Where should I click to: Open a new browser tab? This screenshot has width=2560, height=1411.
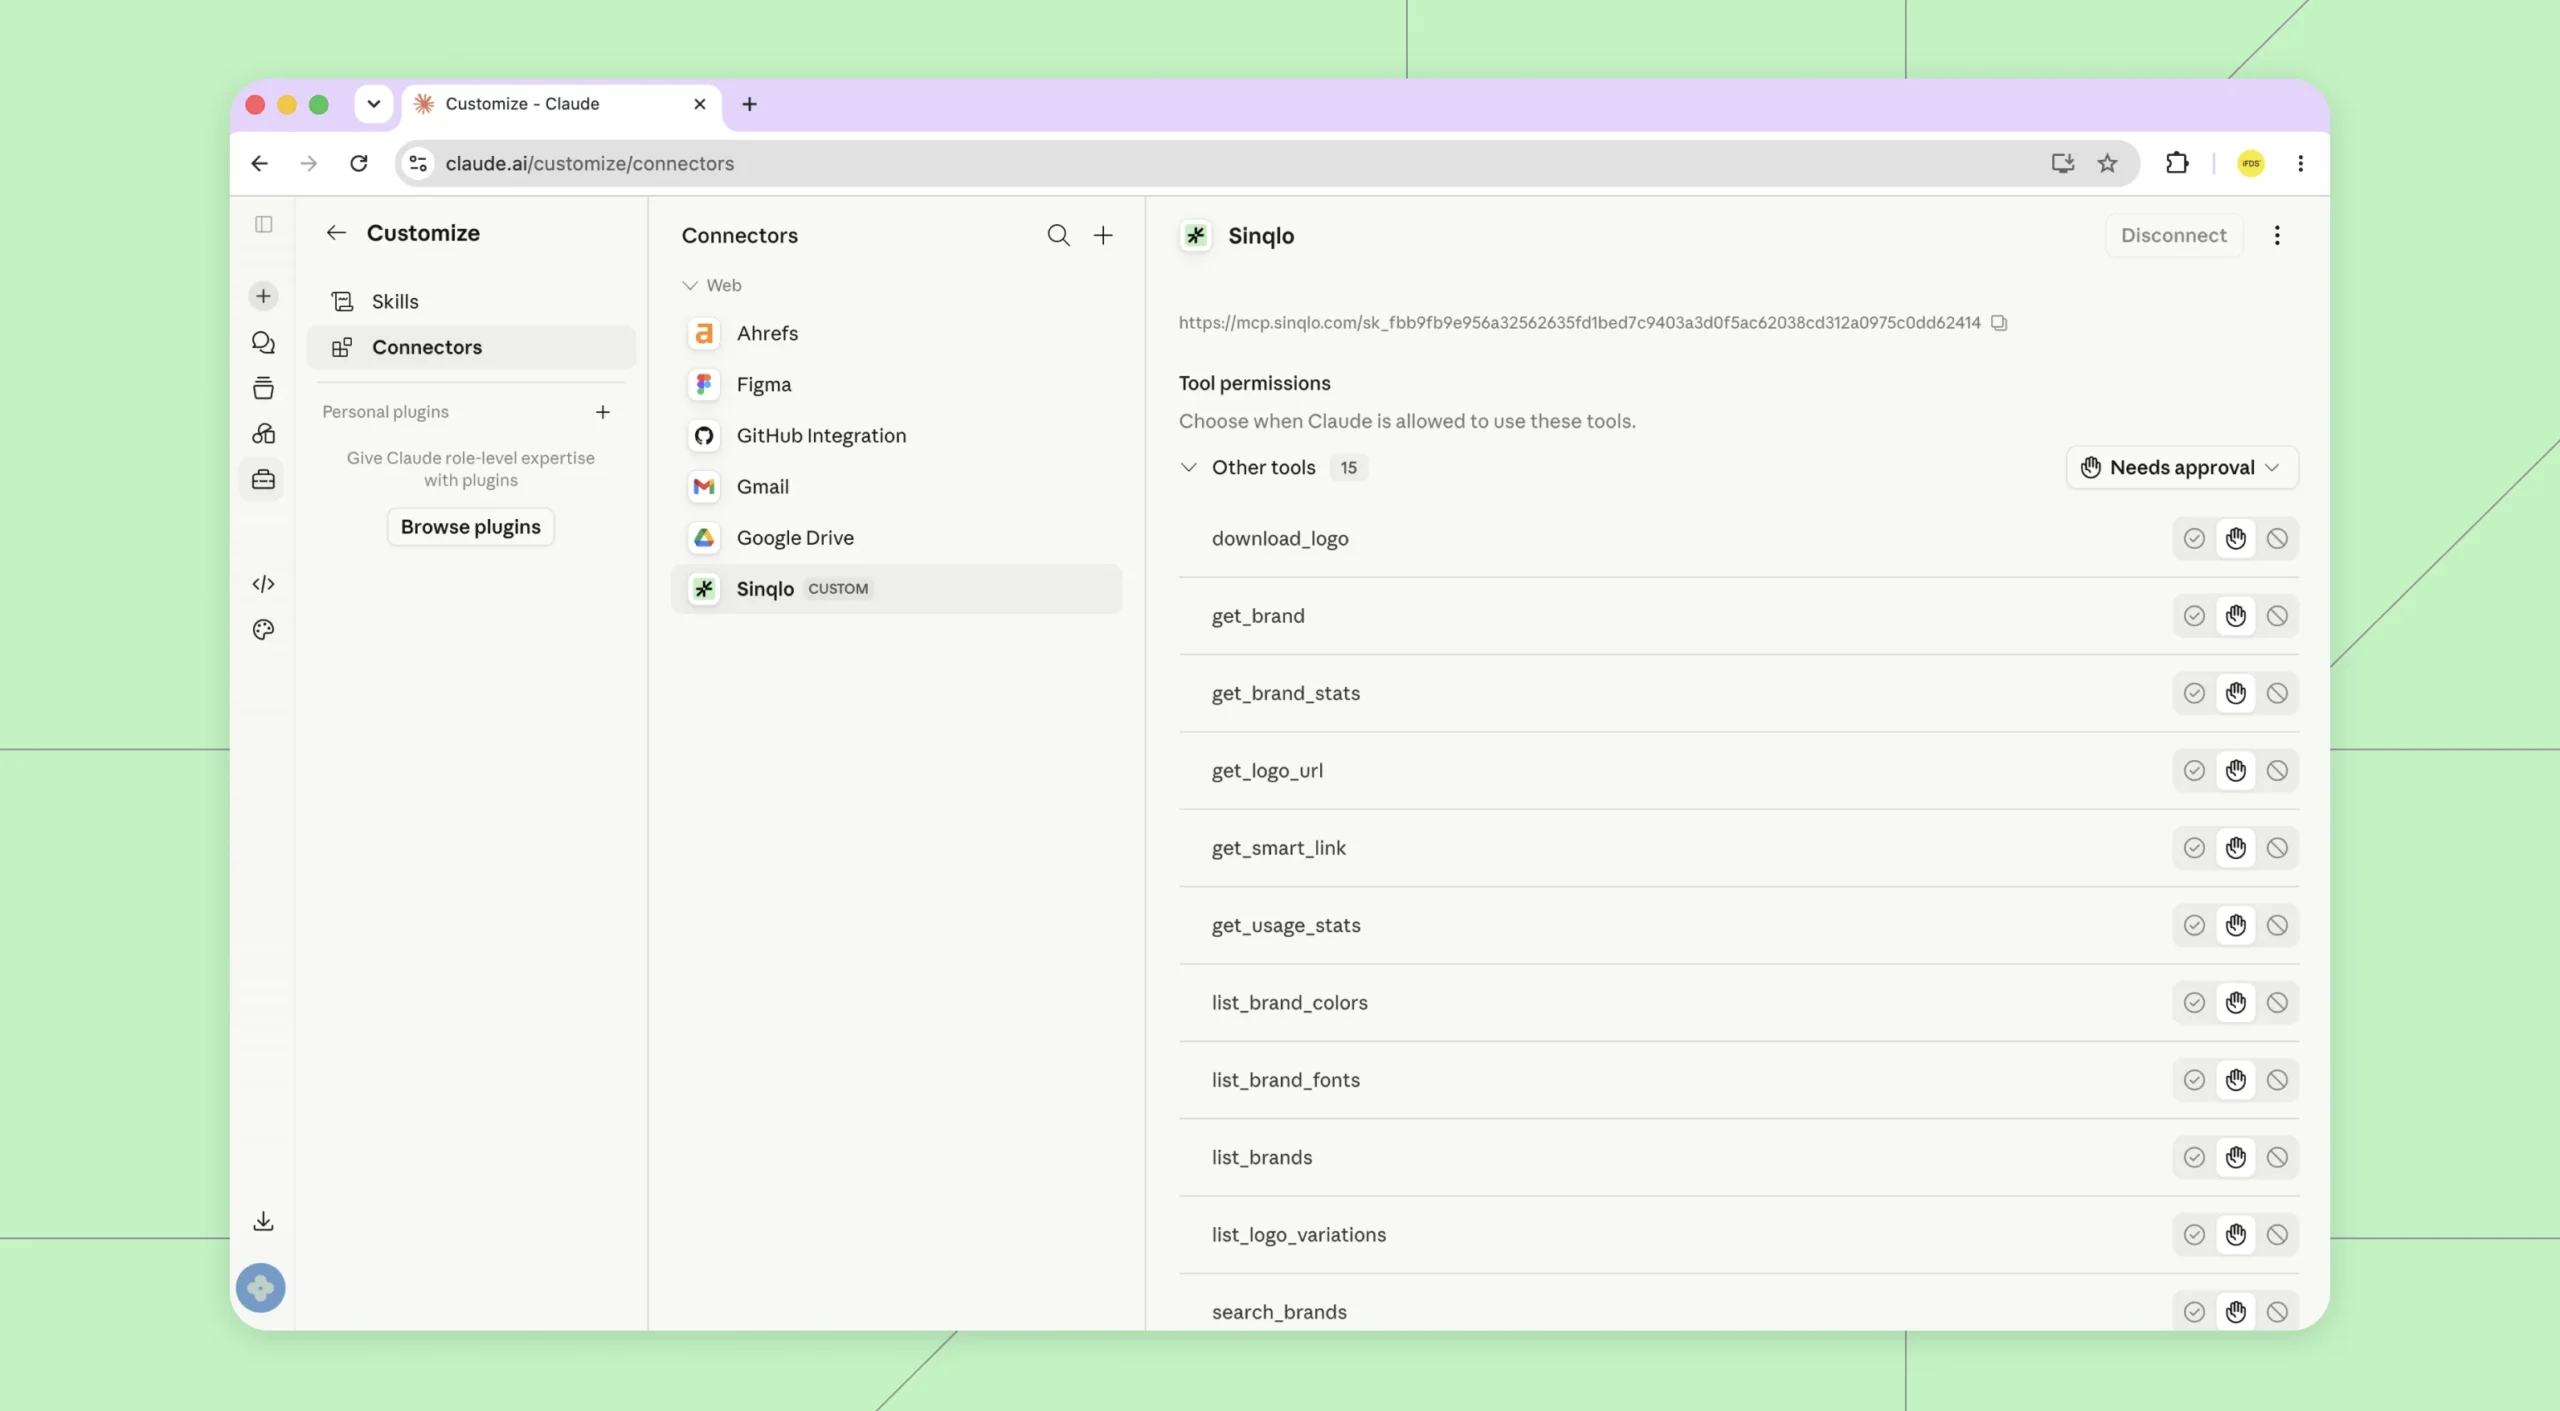[x=750, y=104]
